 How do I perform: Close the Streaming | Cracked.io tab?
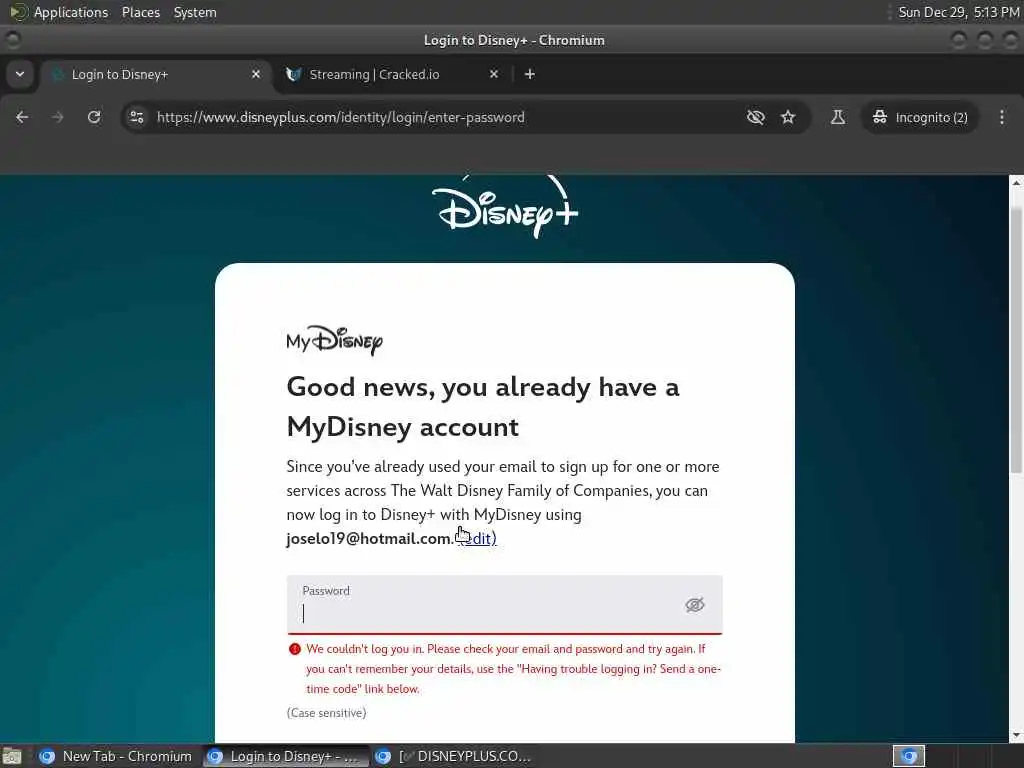click(x=494, y=74)
